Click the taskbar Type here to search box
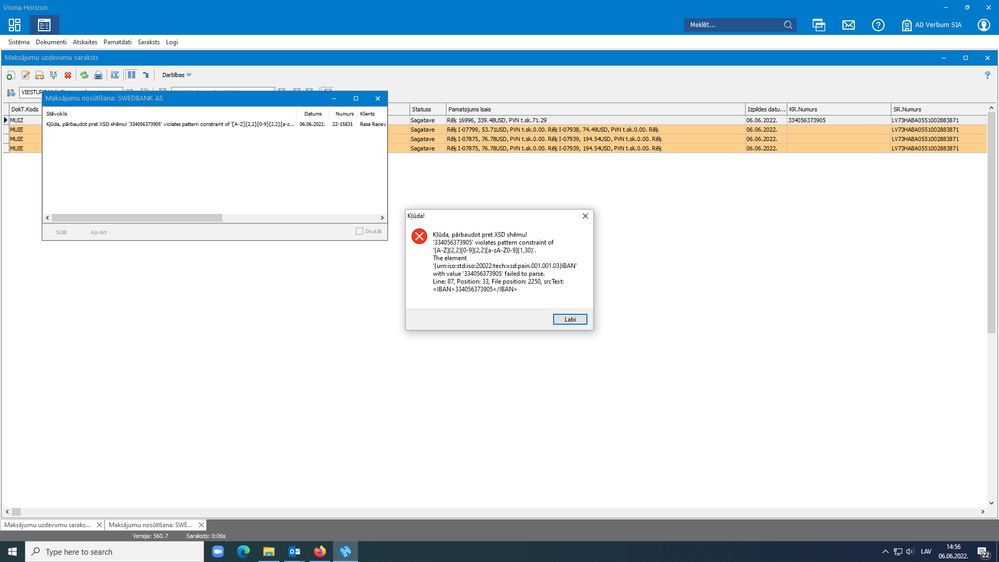Screen dimensions: 999x562 click(x=115, y=552)
